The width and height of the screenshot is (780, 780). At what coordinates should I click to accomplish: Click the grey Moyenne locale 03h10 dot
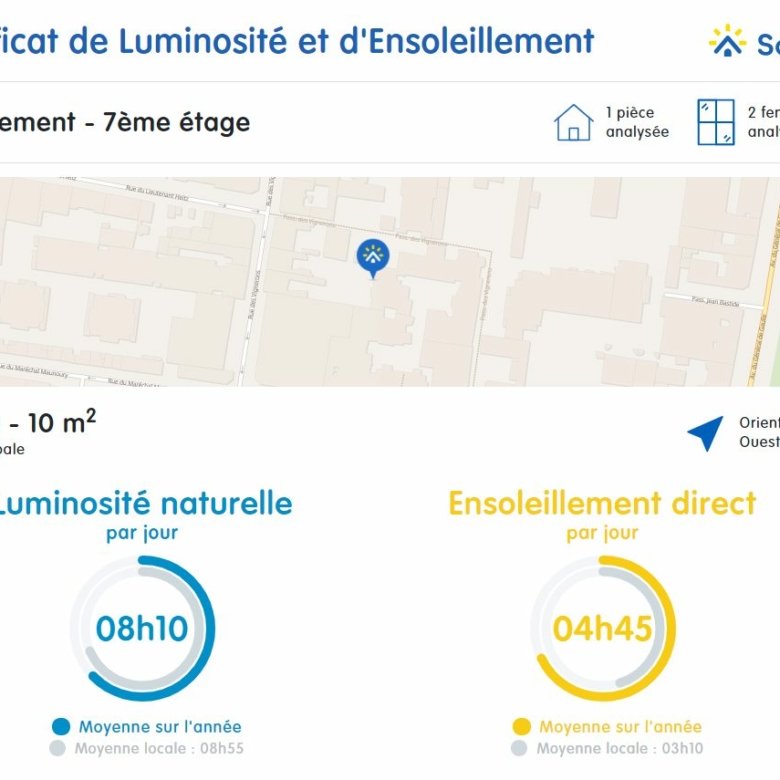coord(519,748)
